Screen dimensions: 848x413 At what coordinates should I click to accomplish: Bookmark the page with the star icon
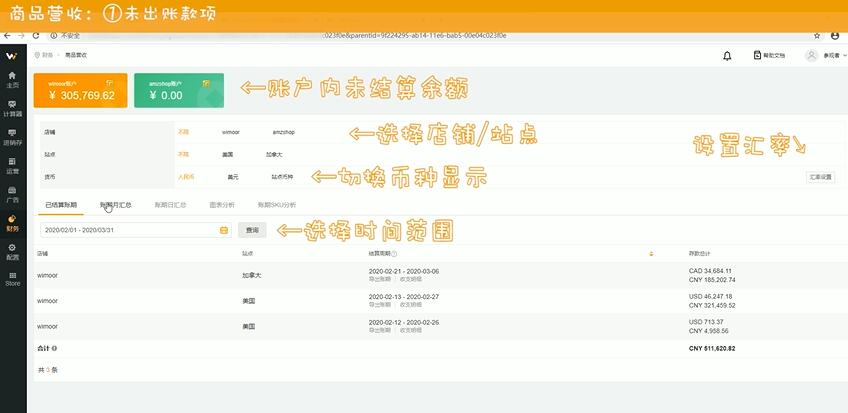pyautogui.click(x=817, y=36)
